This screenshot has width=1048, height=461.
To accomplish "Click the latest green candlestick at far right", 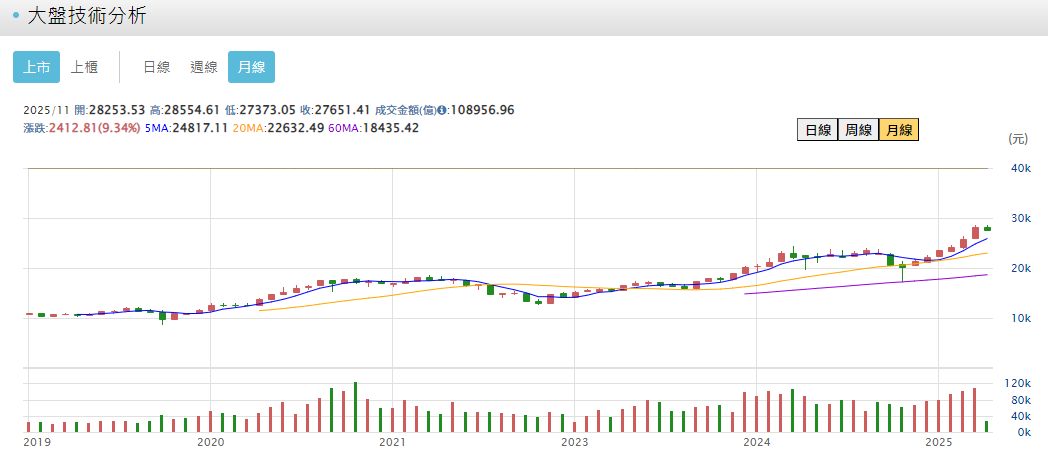I will point(987,229).
